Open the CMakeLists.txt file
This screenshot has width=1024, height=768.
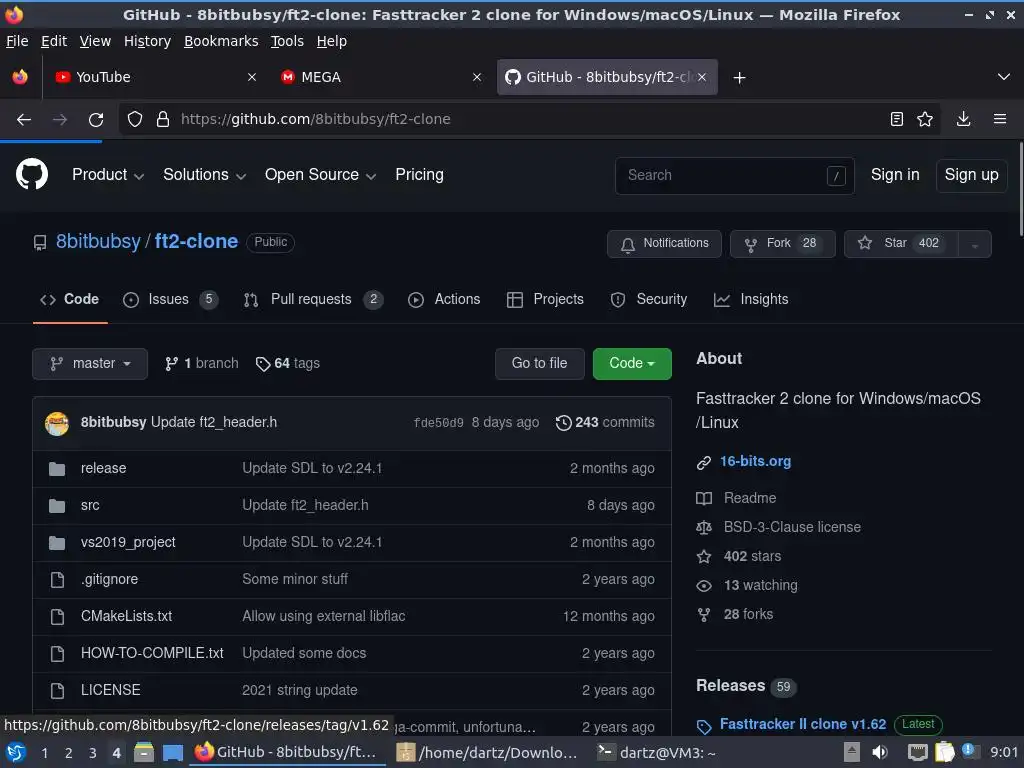tap(127, 616)
